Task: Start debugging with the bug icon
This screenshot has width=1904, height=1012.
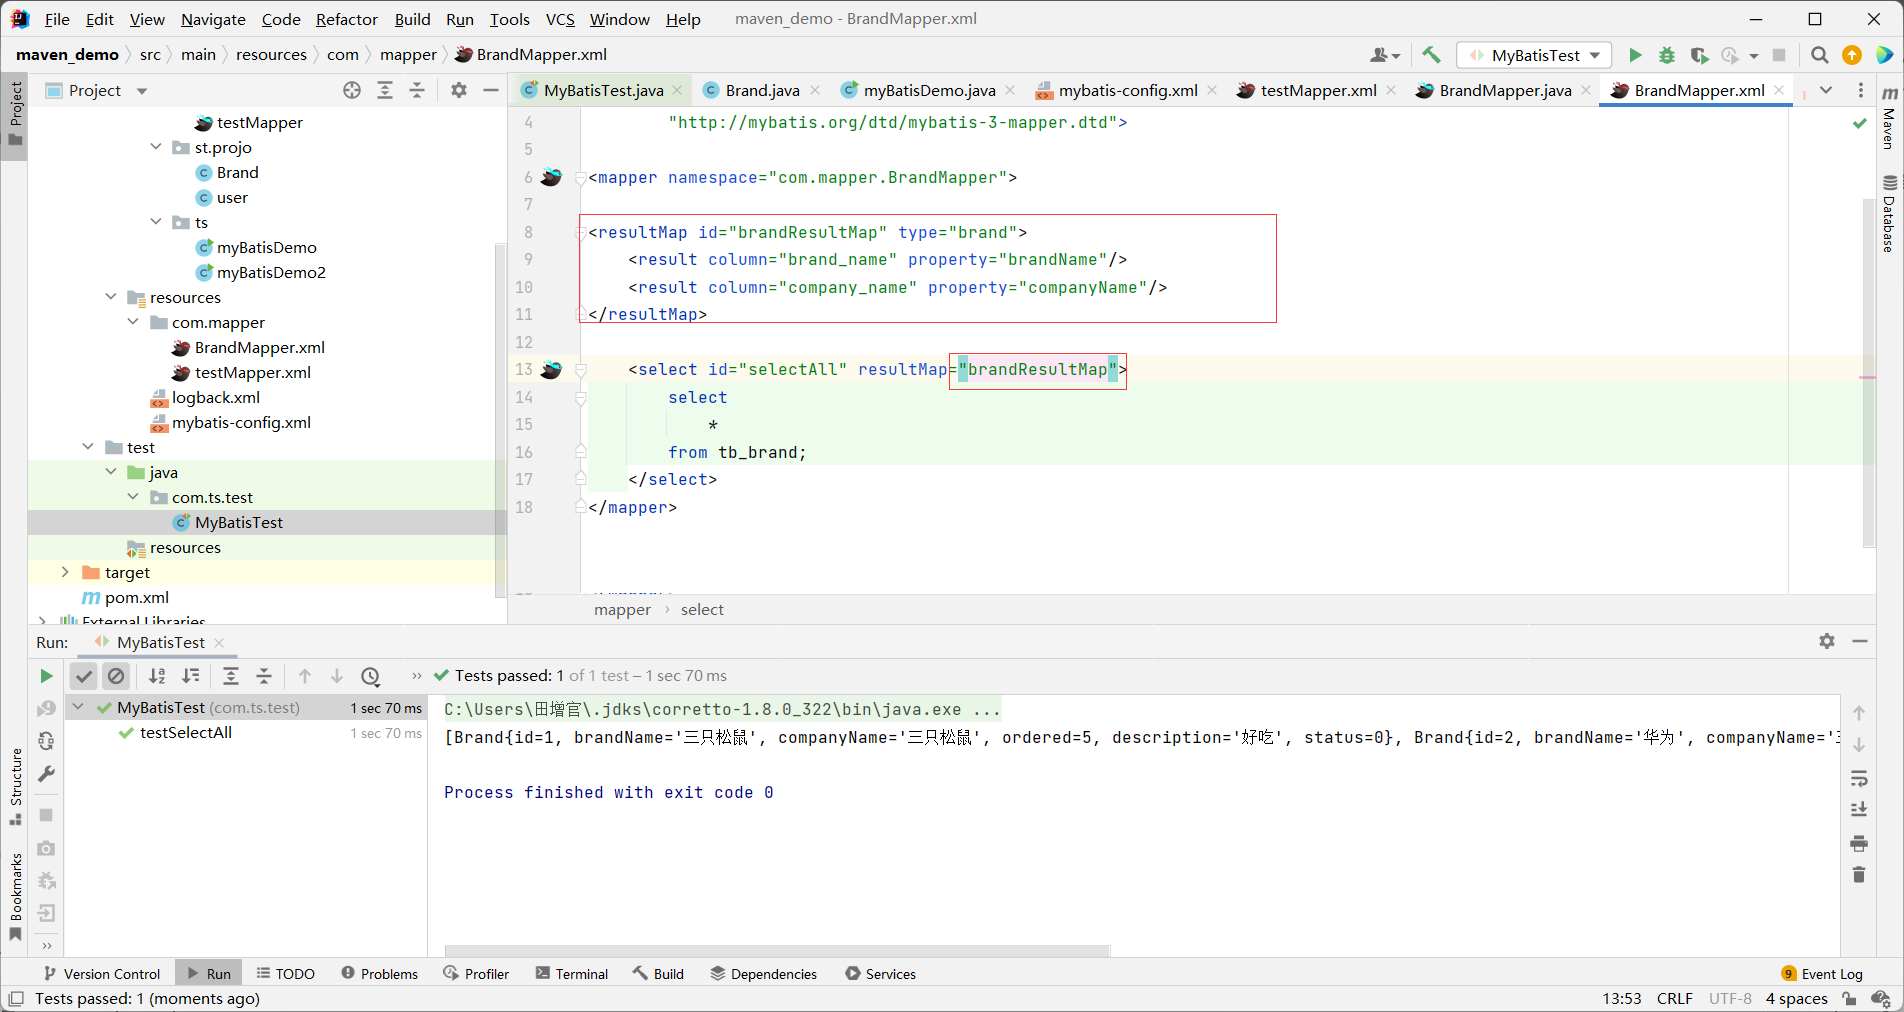Action: click(1667, 56)
